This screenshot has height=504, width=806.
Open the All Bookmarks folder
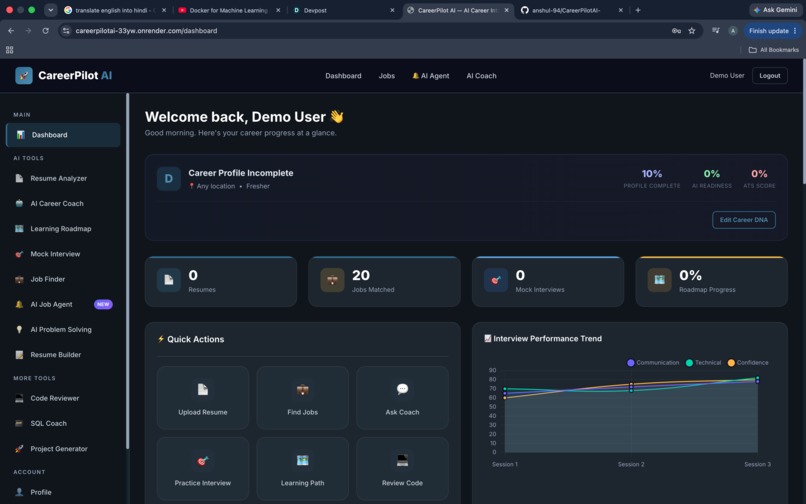[x=774, y=50]
